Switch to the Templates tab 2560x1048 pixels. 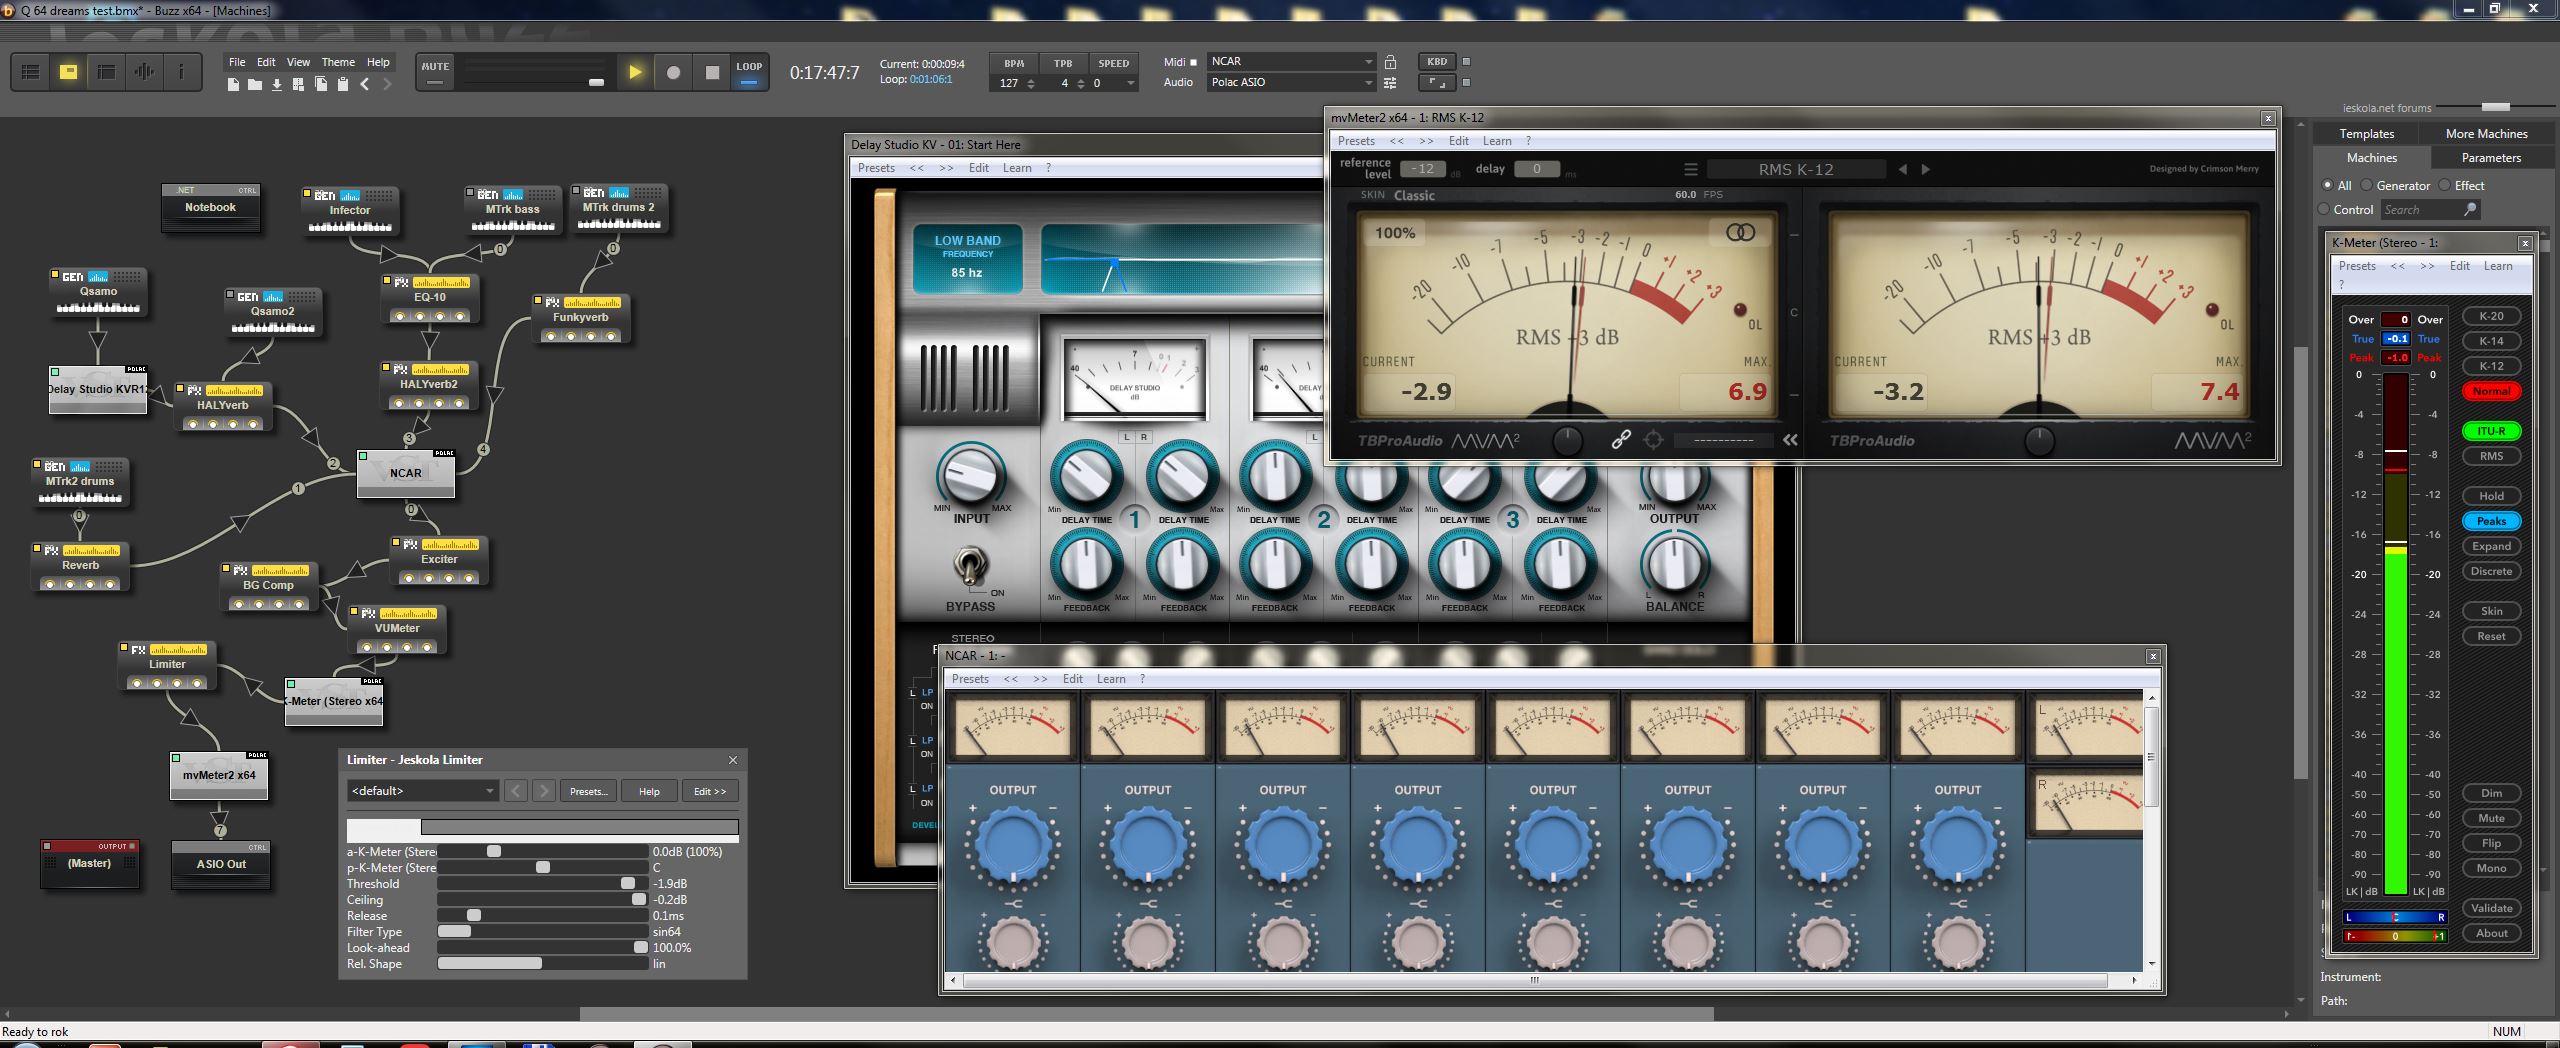point(2367,134)
